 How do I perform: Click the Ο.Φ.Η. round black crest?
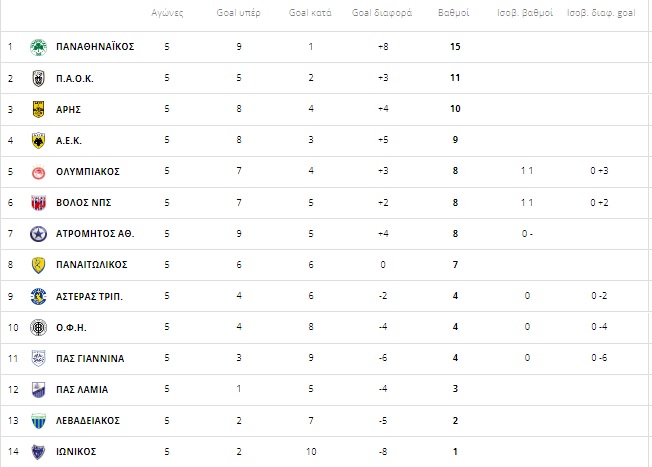39,328
